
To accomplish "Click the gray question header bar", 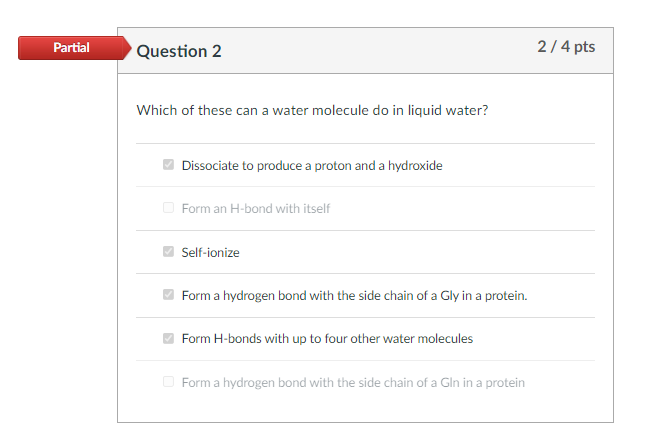I will click(x=380, y=51).
